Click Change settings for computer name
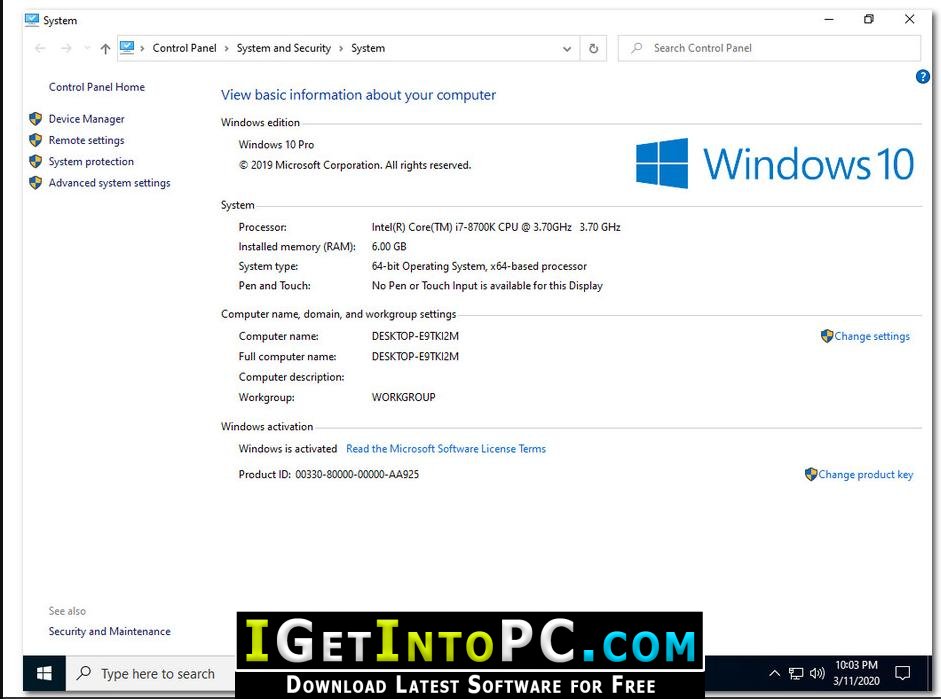This screenshot has height=699, width=941. (872, 337)
